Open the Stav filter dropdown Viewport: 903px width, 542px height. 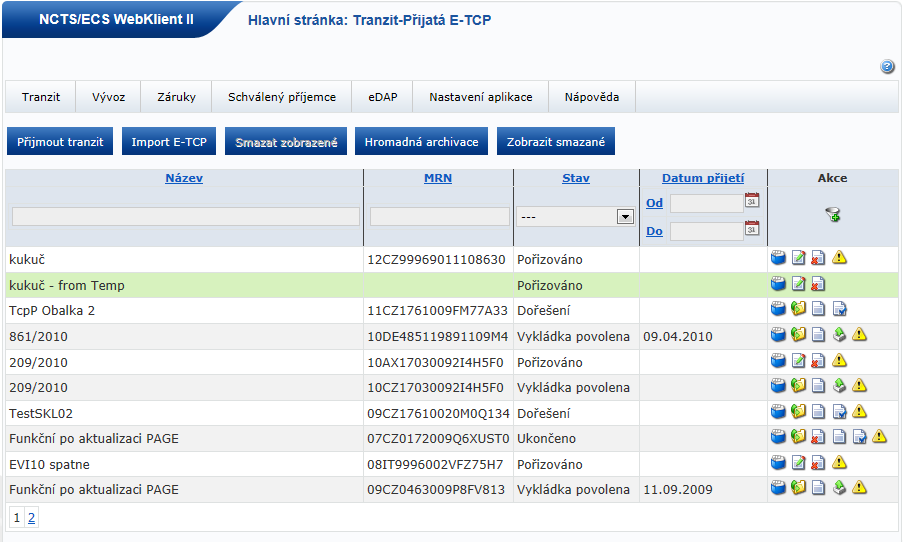coord(575,216)
